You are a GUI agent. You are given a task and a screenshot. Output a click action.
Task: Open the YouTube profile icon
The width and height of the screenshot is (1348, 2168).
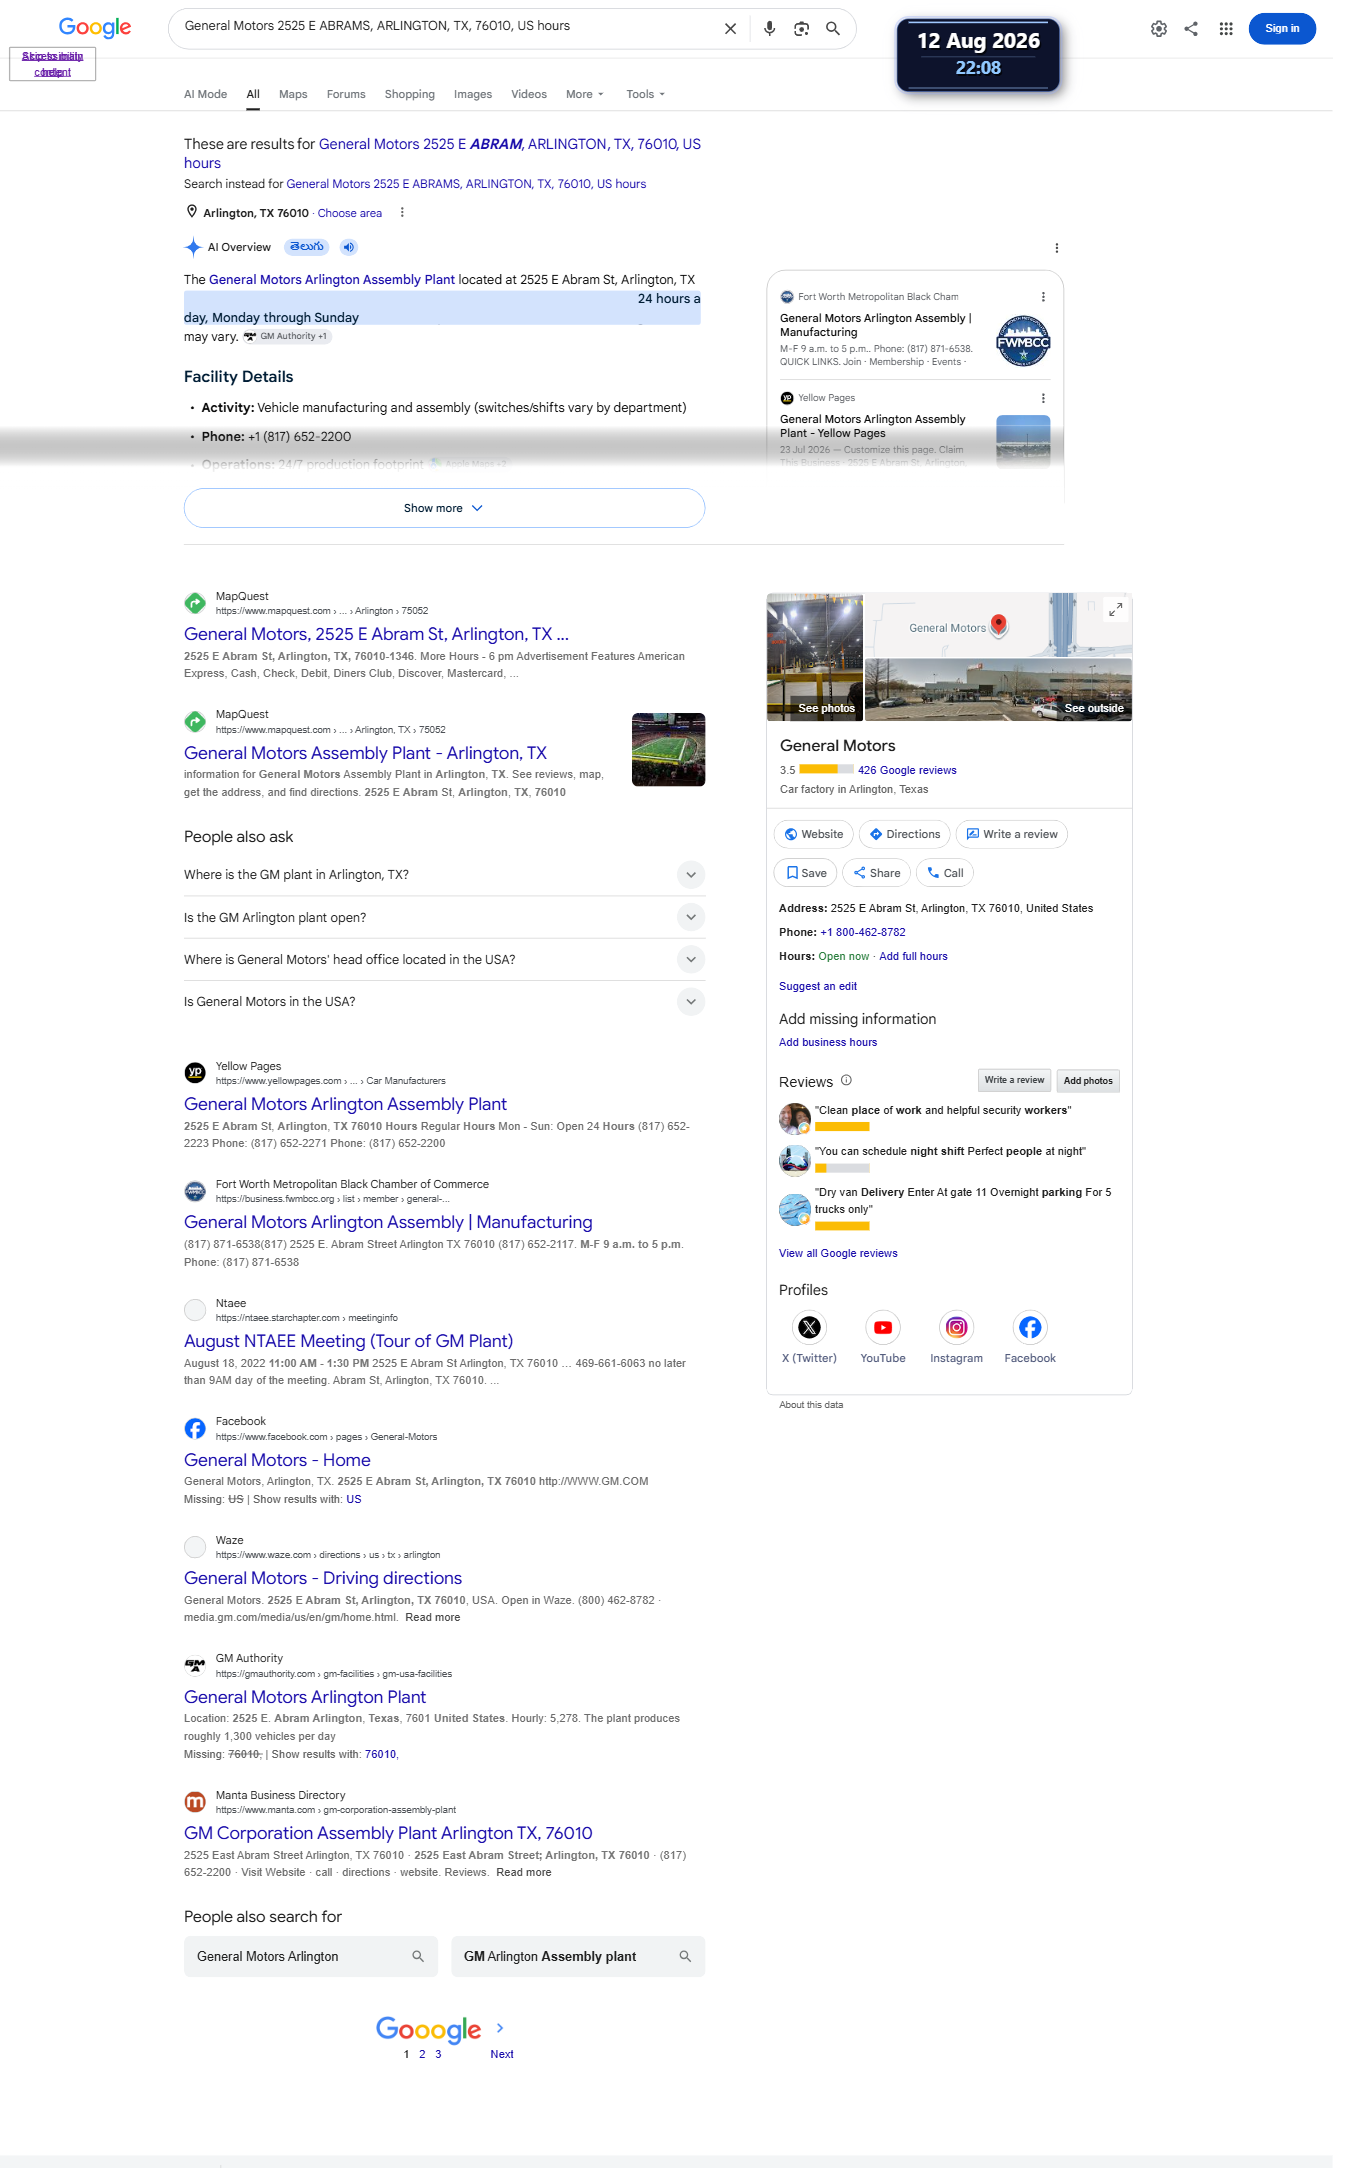[883, 1327]
